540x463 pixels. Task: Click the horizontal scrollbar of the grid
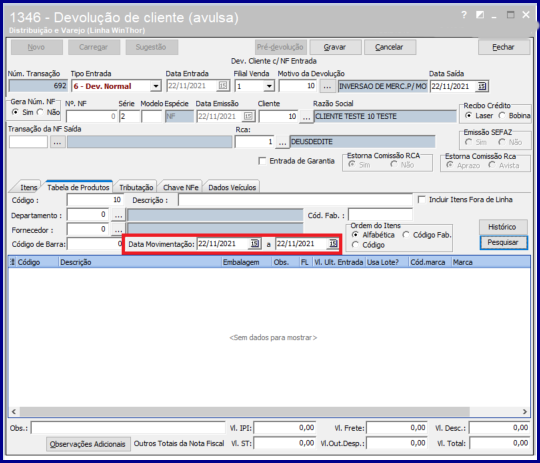245,412
